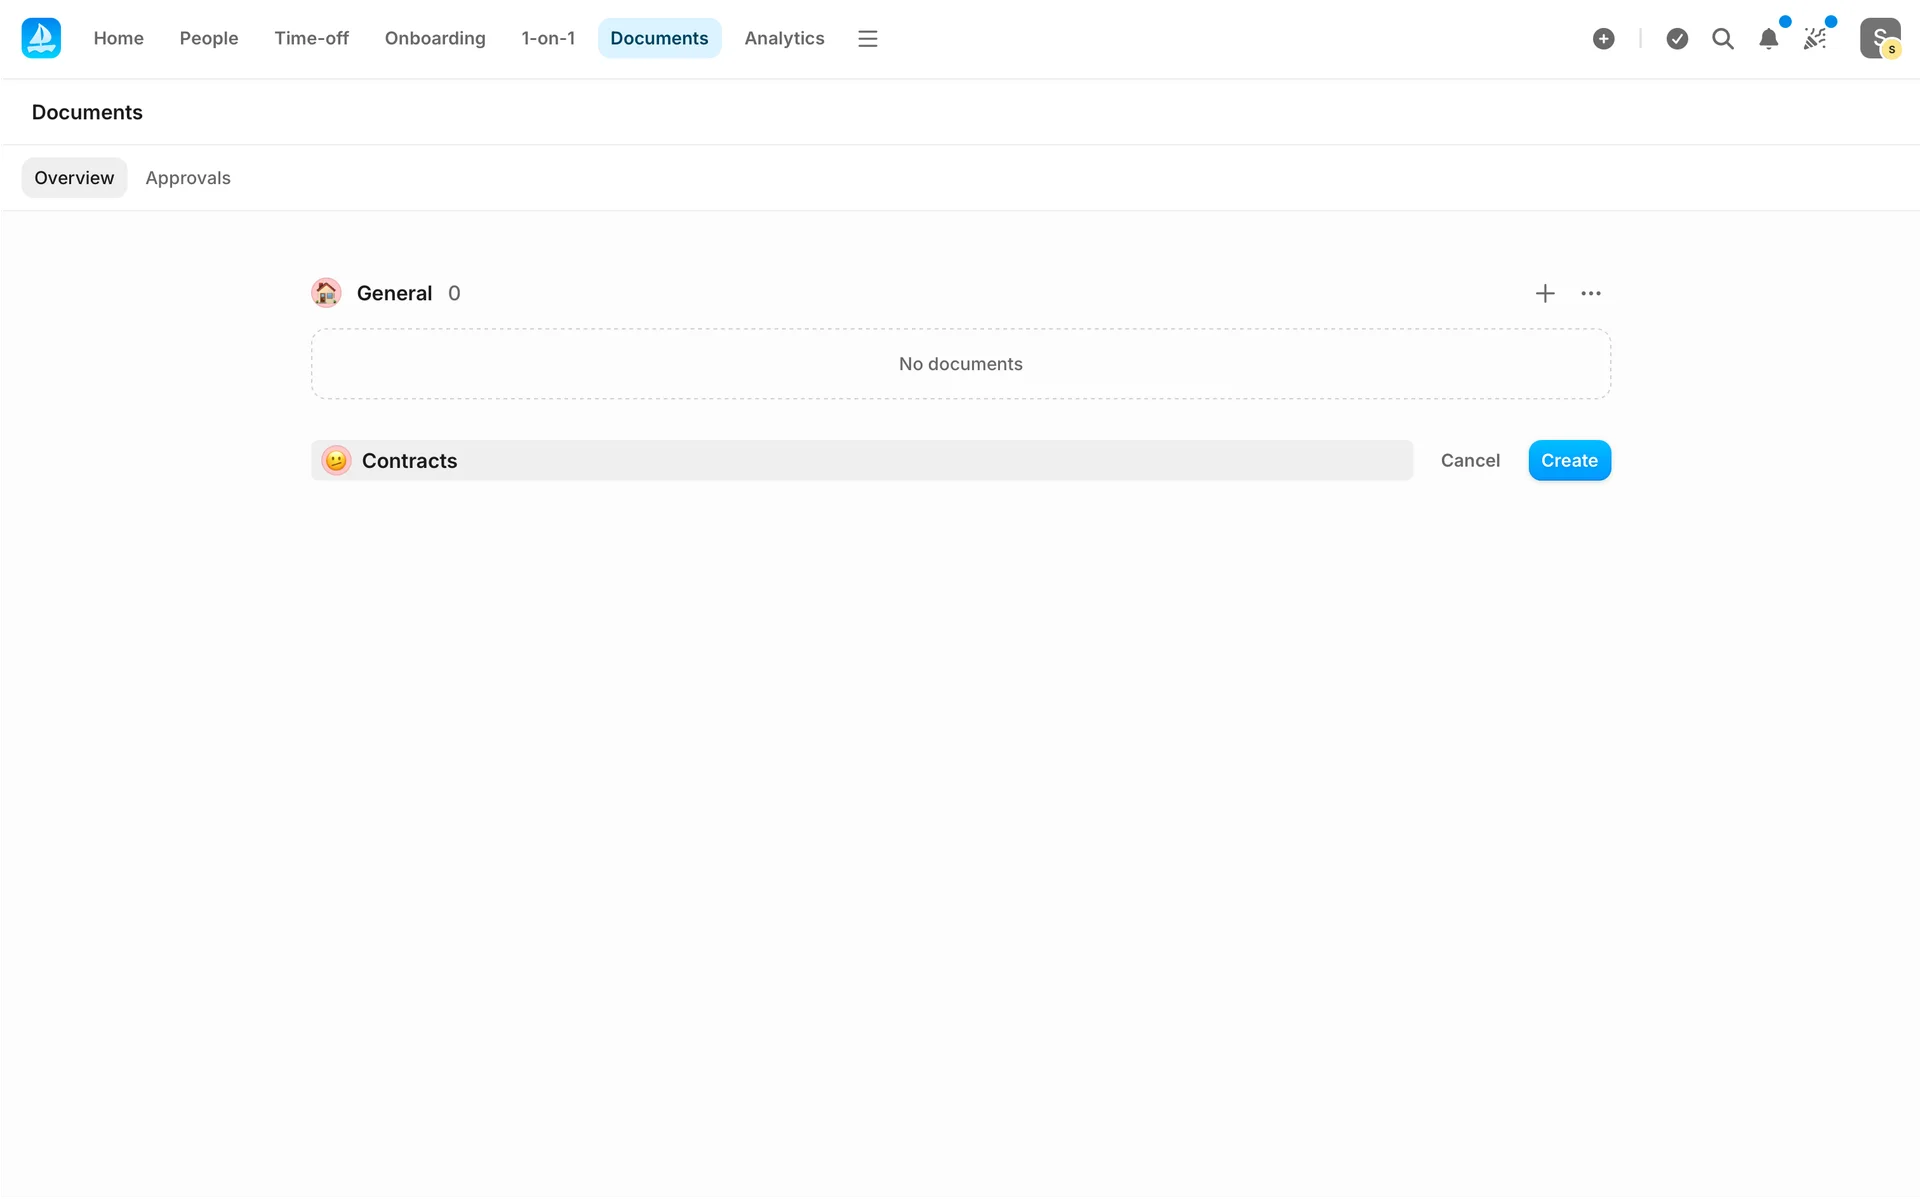Click the Contracts folder name field
1920x1200 pixels.
880,460
